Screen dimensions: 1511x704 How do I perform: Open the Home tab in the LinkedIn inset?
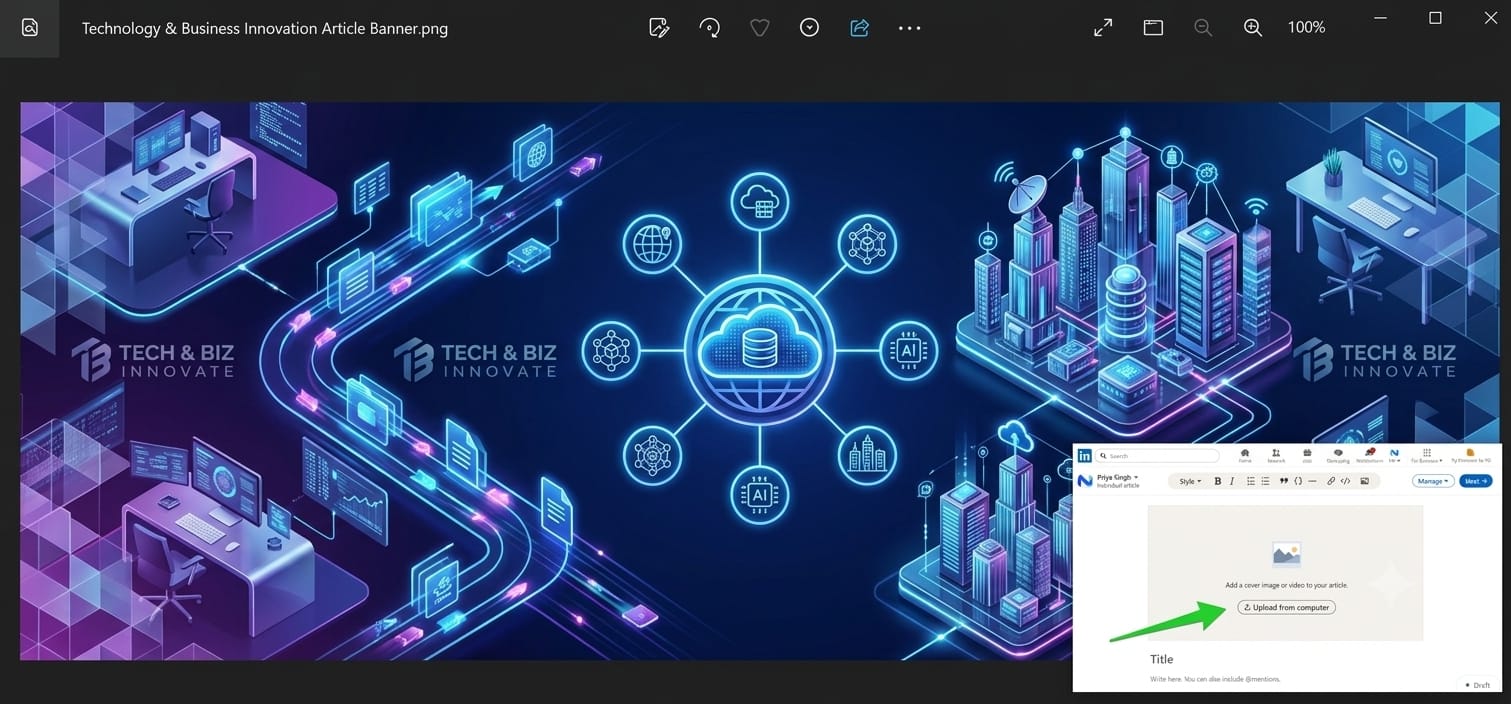(x=1245, y=456)
